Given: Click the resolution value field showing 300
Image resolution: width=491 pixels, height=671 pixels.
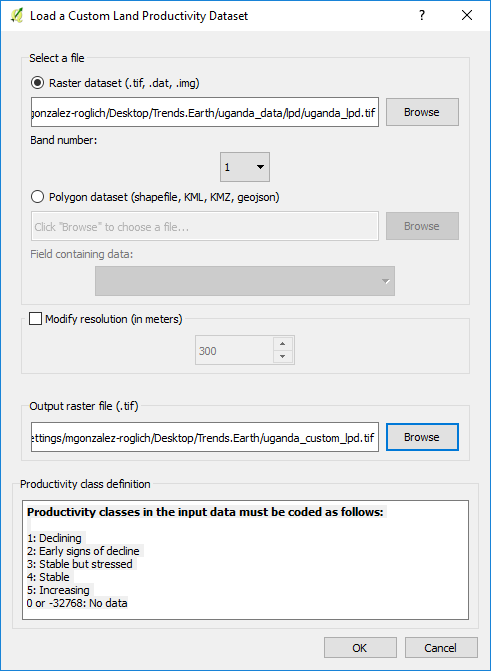Looking at the screenshot, I should point(235,350).
